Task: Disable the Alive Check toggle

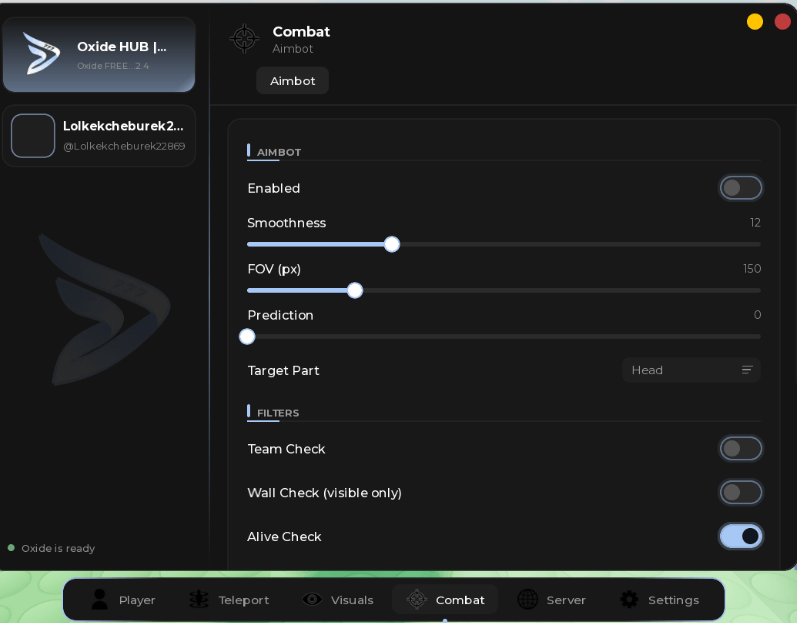Action: 741,536
